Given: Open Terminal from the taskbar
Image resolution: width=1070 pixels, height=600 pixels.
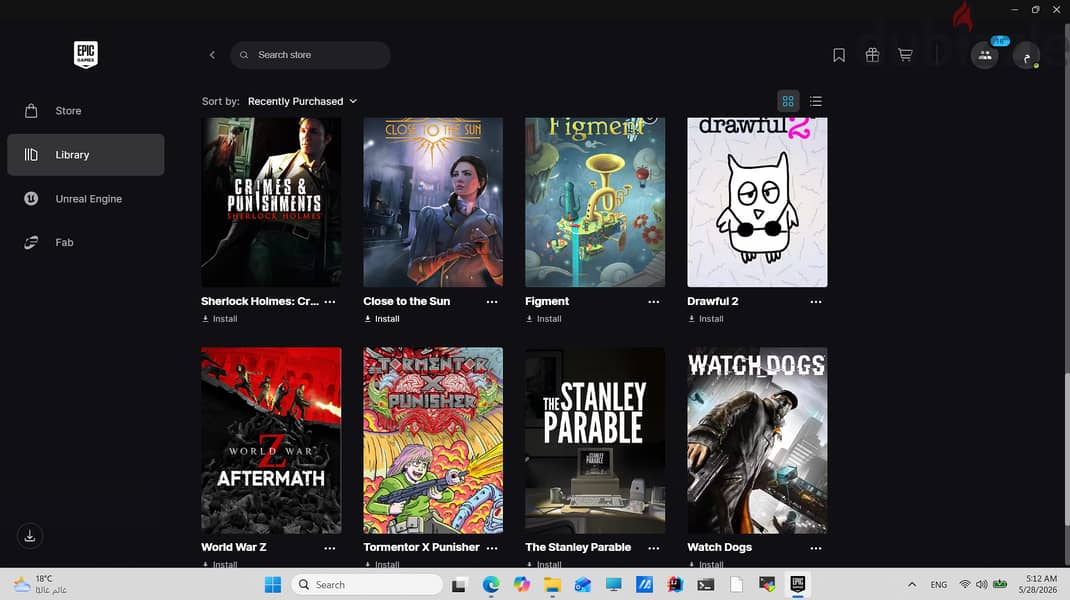Looking at the screenshot, I should (x=706, y=585).
